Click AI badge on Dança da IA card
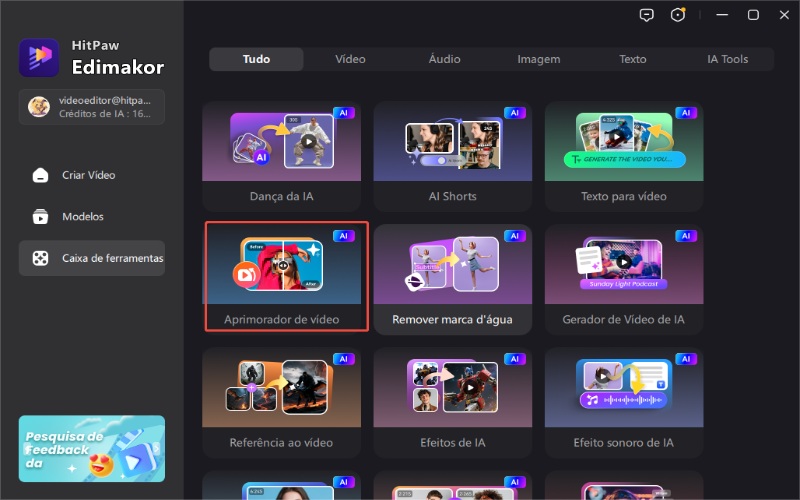800x500 pixels. coord(343,113)
